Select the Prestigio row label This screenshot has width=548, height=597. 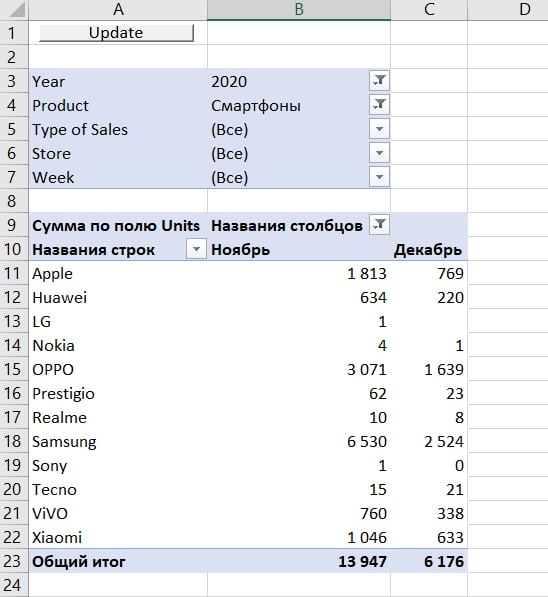click(x=118, y=393)
